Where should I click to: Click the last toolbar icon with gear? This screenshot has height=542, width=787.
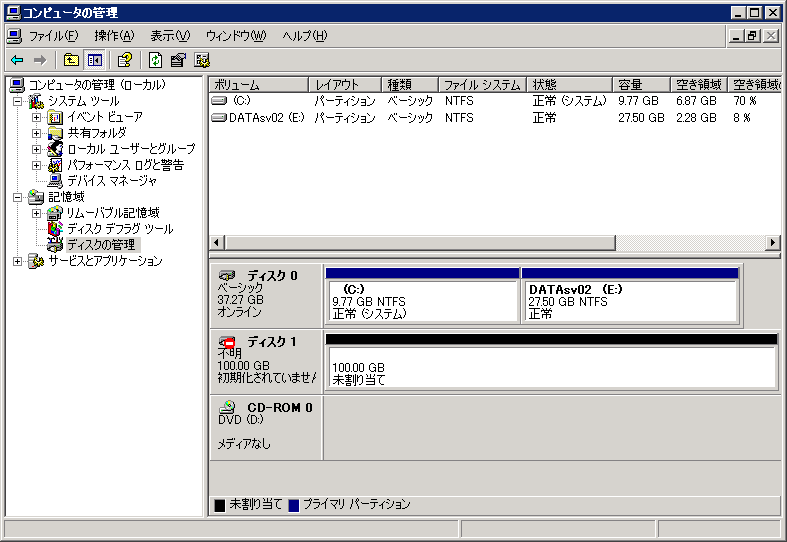202,60
